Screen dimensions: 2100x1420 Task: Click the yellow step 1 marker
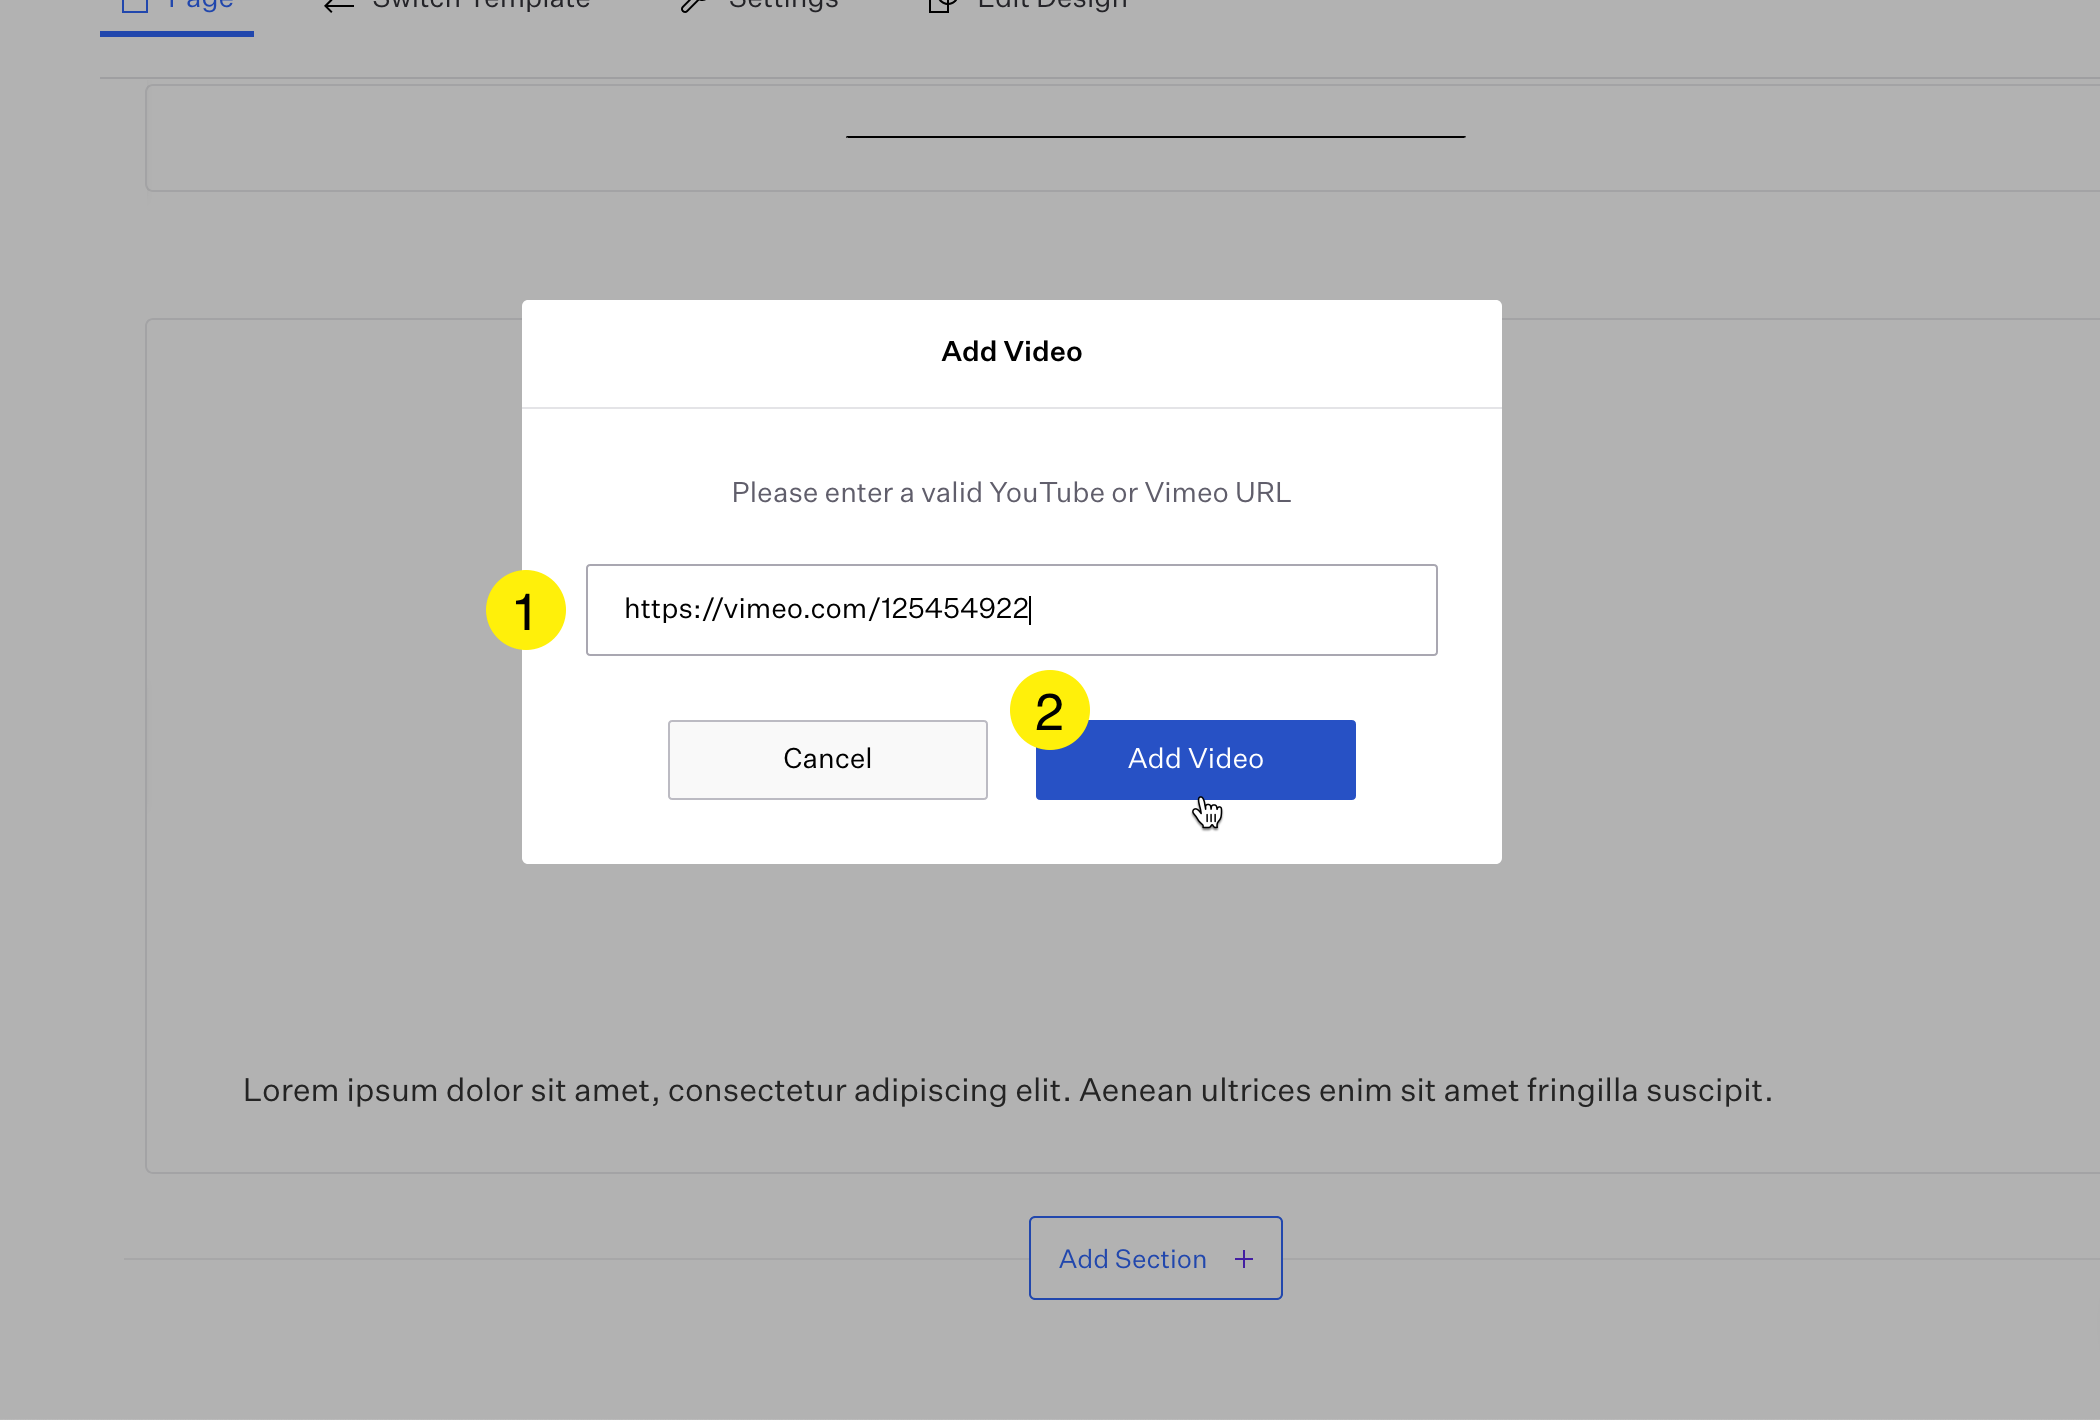point(525,610)
